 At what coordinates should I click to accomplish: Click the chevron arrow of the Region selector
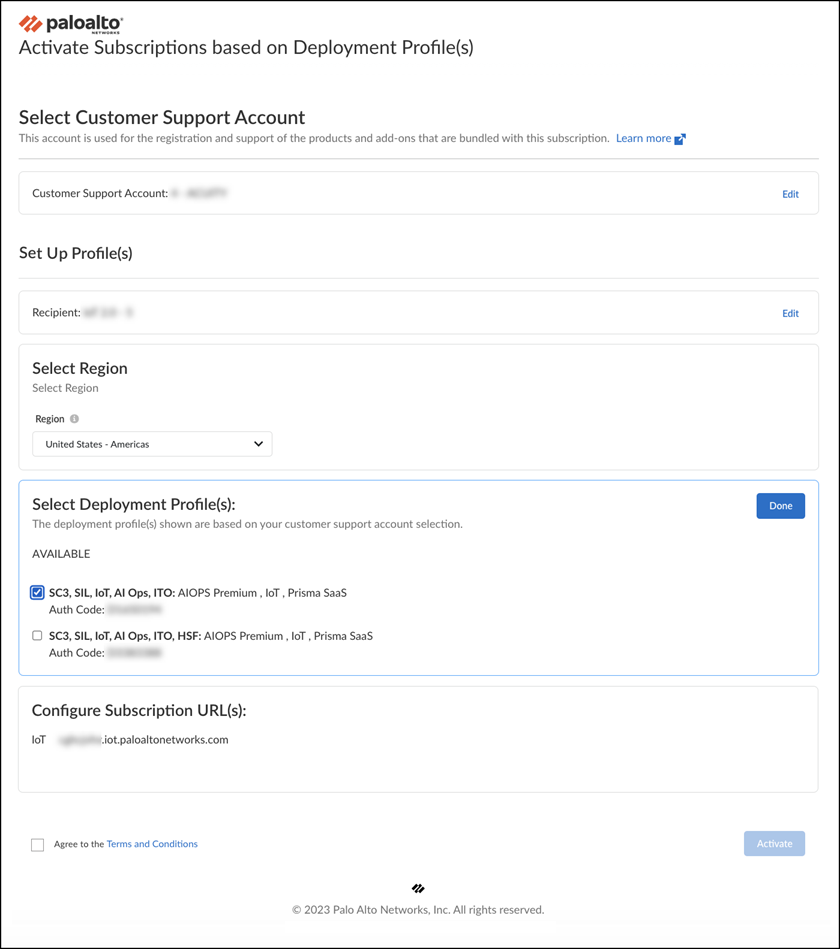[x=258, y=444]
